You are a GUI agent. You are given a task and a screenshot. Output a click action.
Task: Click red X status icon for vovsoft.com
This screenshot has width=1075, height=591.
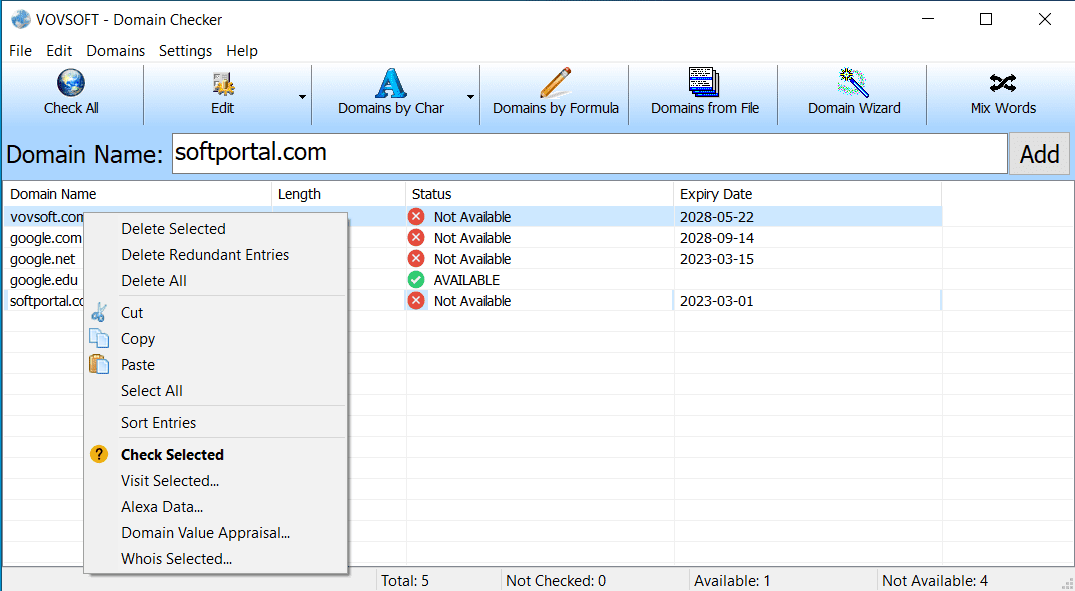[415, 217]
